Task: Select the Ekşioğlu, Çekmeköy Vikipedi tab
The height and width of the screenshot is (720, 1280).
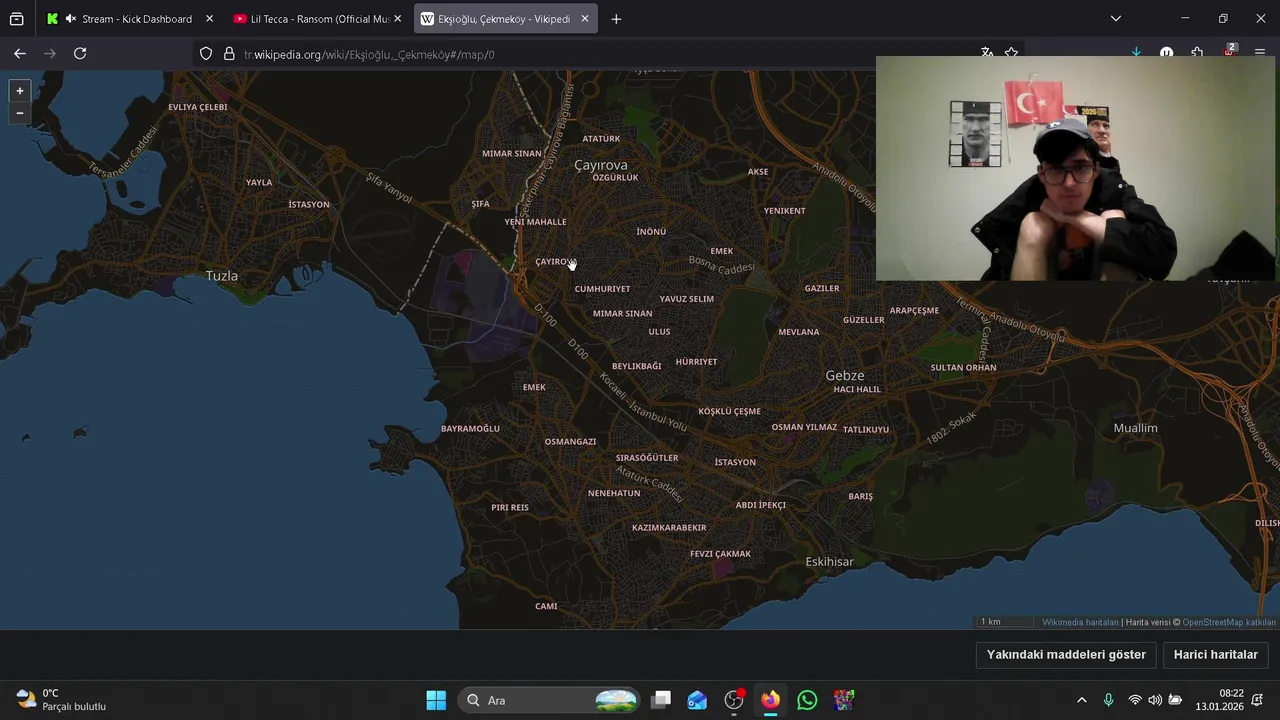Action: (504, 19)
